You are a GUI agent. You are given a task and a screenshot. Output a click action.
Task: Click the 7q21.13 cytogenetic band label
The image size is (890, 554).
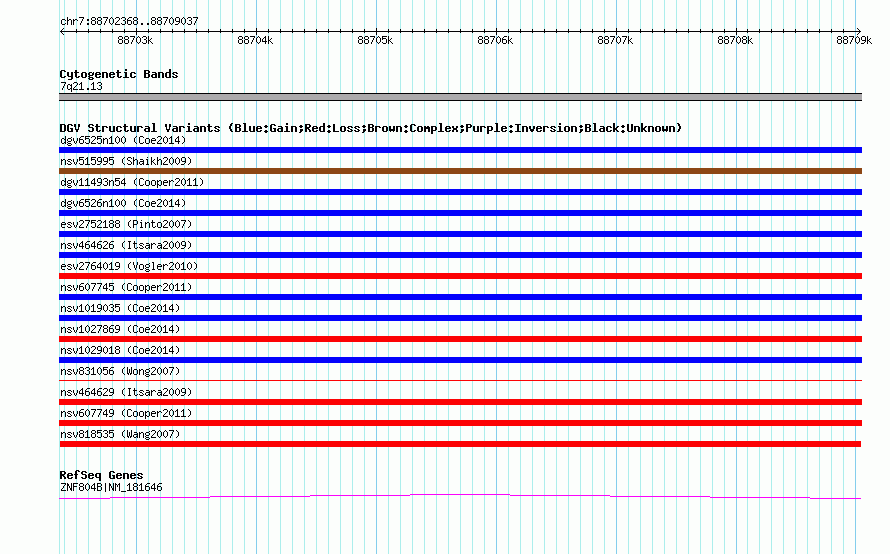point(81,86)
